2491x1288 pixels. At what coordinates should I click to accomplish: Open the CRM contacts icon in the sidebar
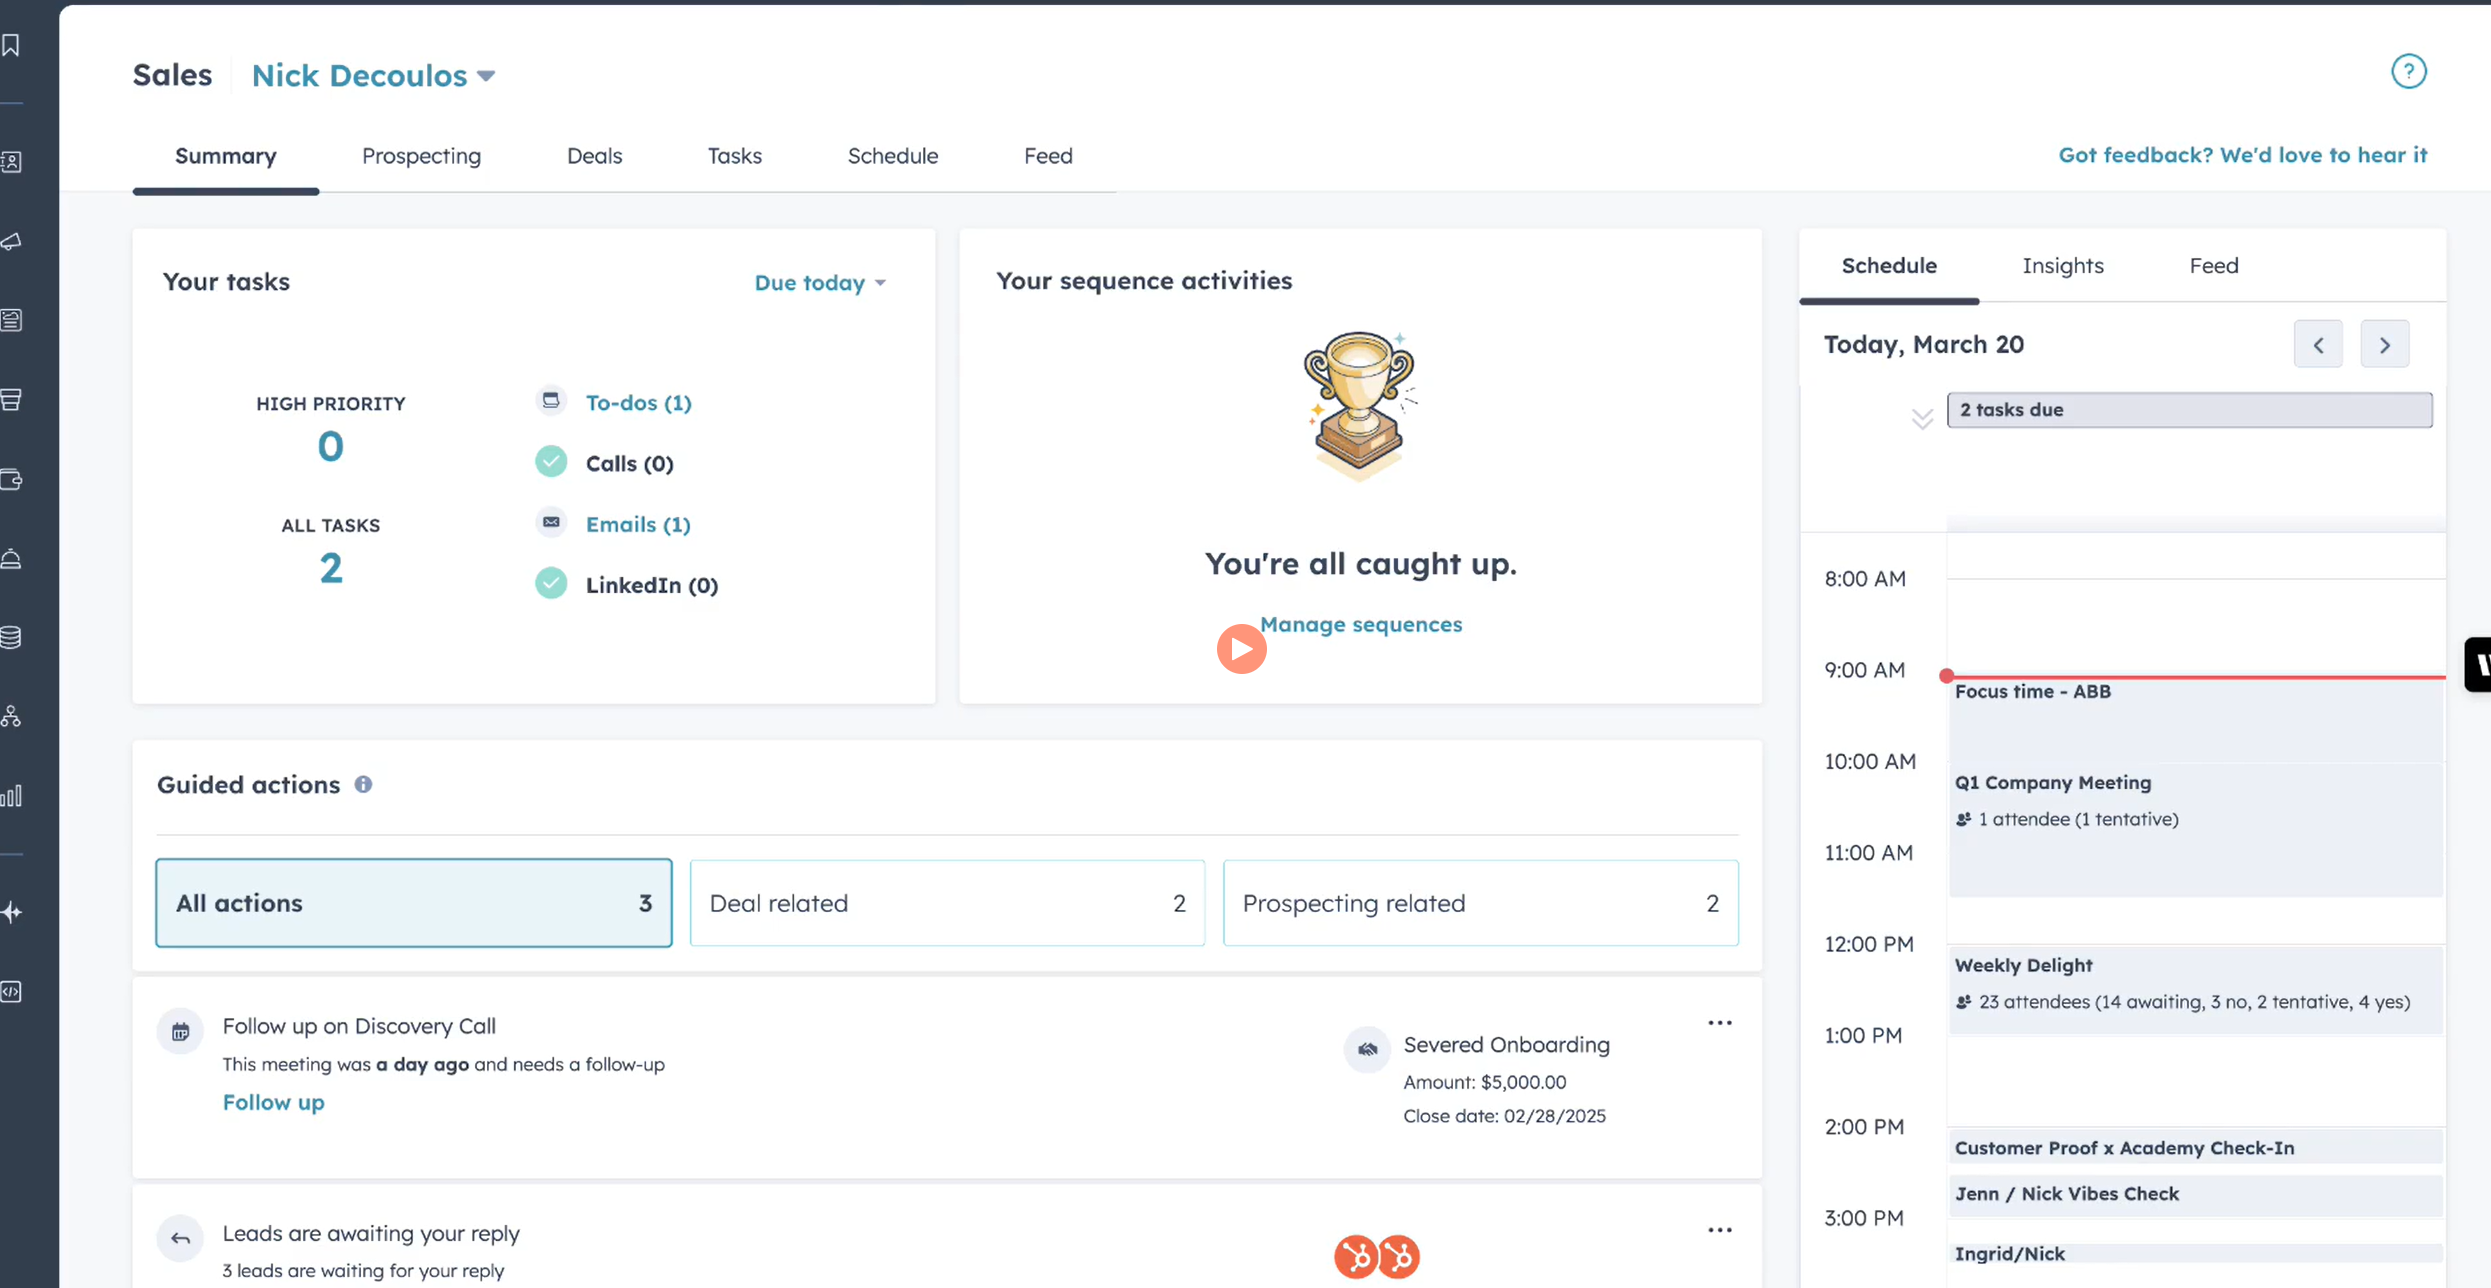(x=11, y=162)
